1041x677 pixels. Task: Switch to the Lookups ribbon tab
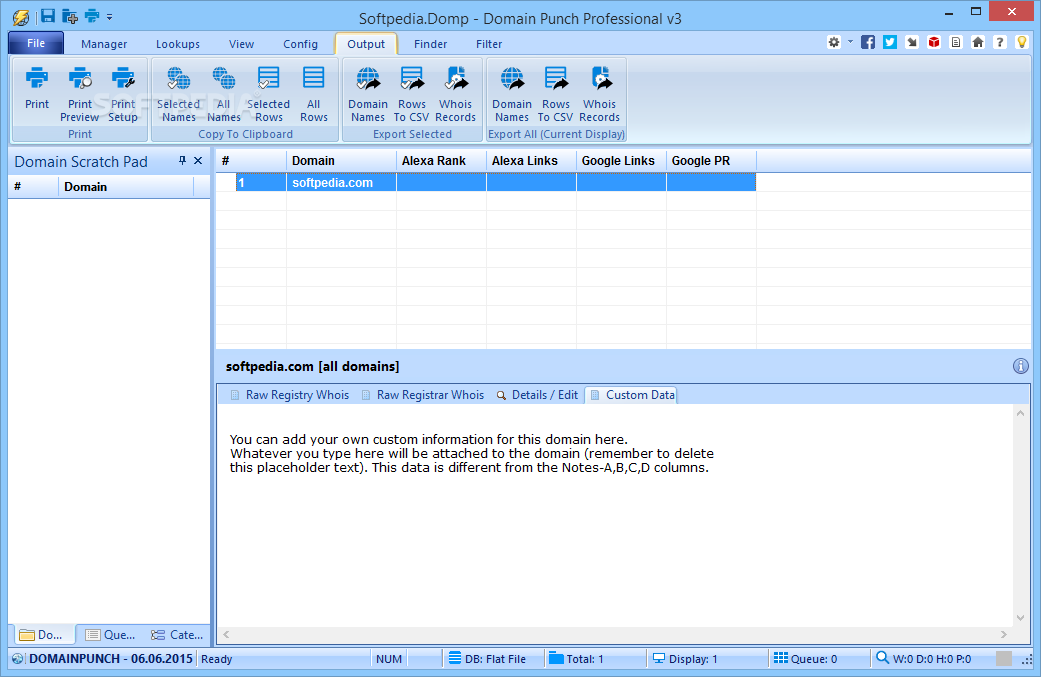178,44
